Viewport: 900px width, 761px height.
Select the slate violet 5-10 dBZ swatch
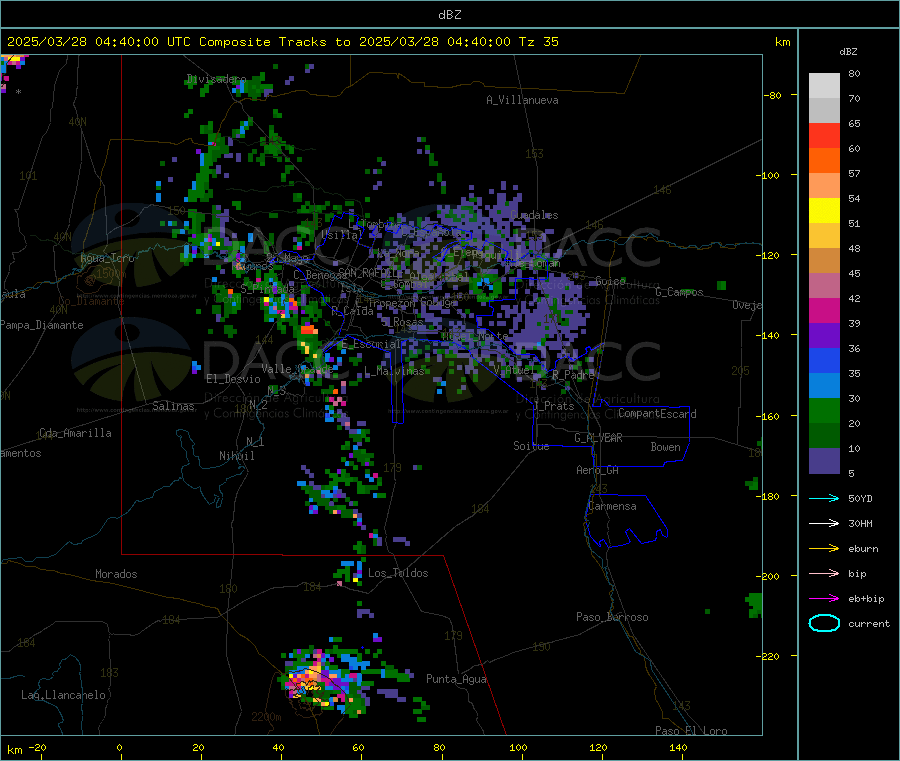tap(824, 461)
